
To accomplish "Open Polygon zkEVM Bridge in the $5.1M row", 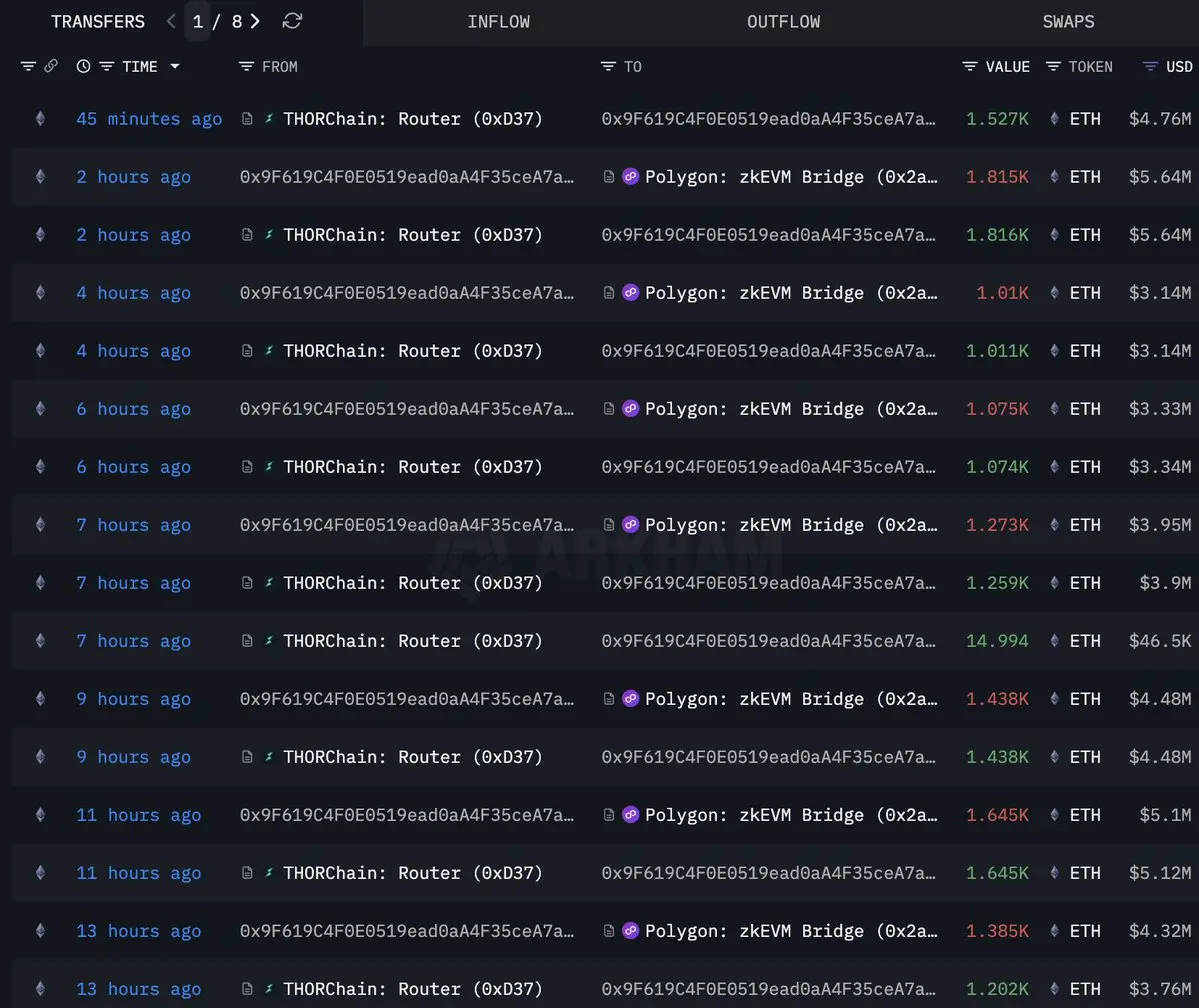I will 791,815.
